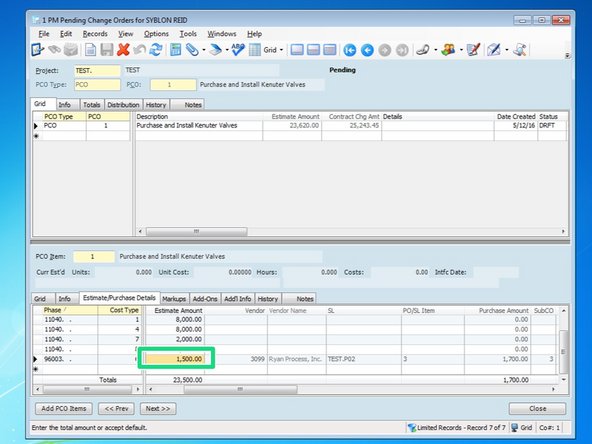The width and height of the screenshot is (592, 444).
Task: Click the two people users icon
Action: pos(448,49)
